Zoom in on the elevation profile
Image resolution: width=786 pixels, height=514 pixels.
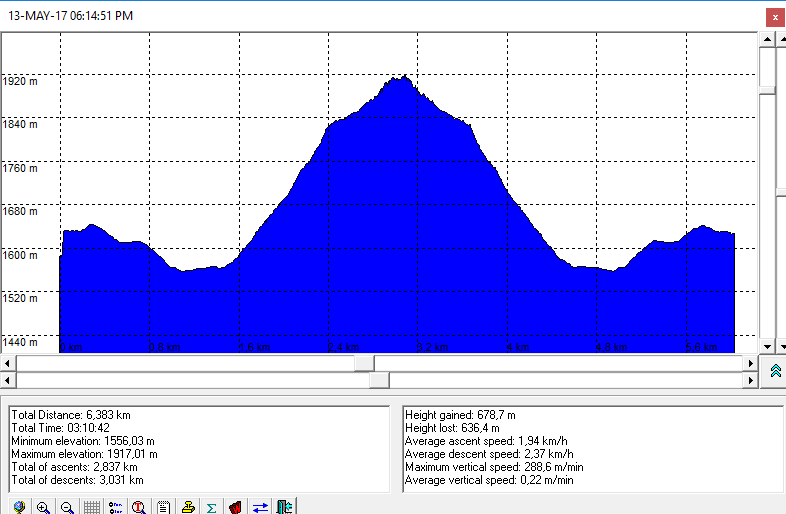point(43,507)
